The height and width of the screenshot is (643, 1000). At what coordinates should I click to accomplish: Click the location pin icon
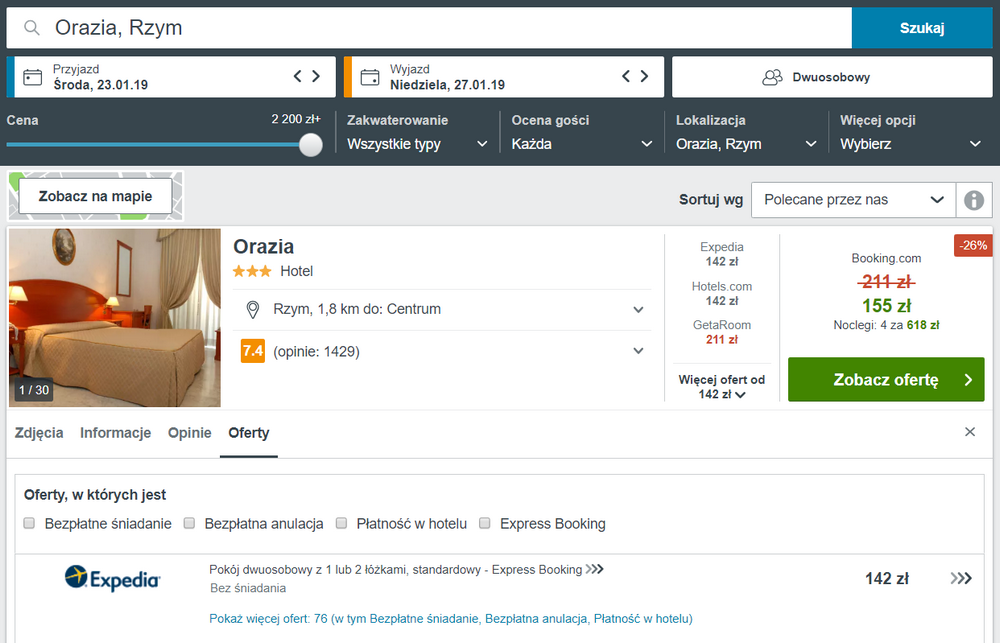(x=253, y=310)
